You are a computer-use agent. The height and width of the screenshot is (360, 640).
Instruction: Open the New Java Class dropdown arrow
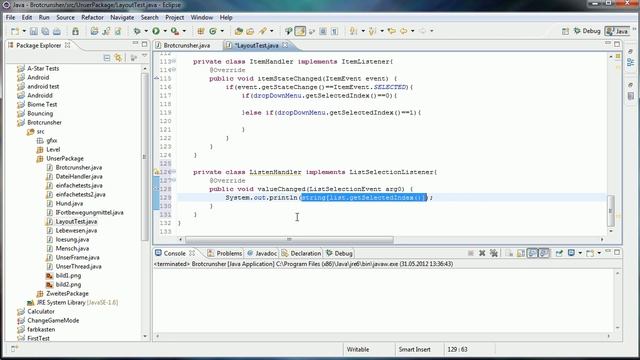(222, 31)
